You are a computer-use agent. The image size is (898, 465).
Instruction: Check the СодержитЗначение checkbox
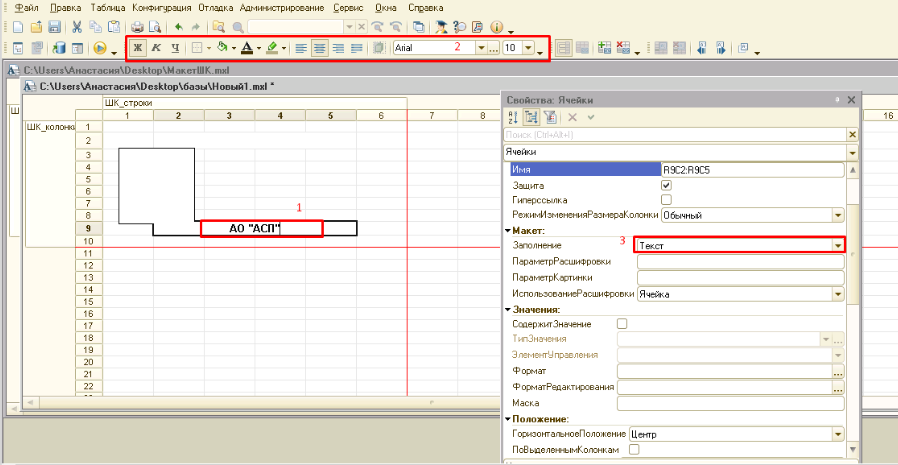[x=622, y=324]
